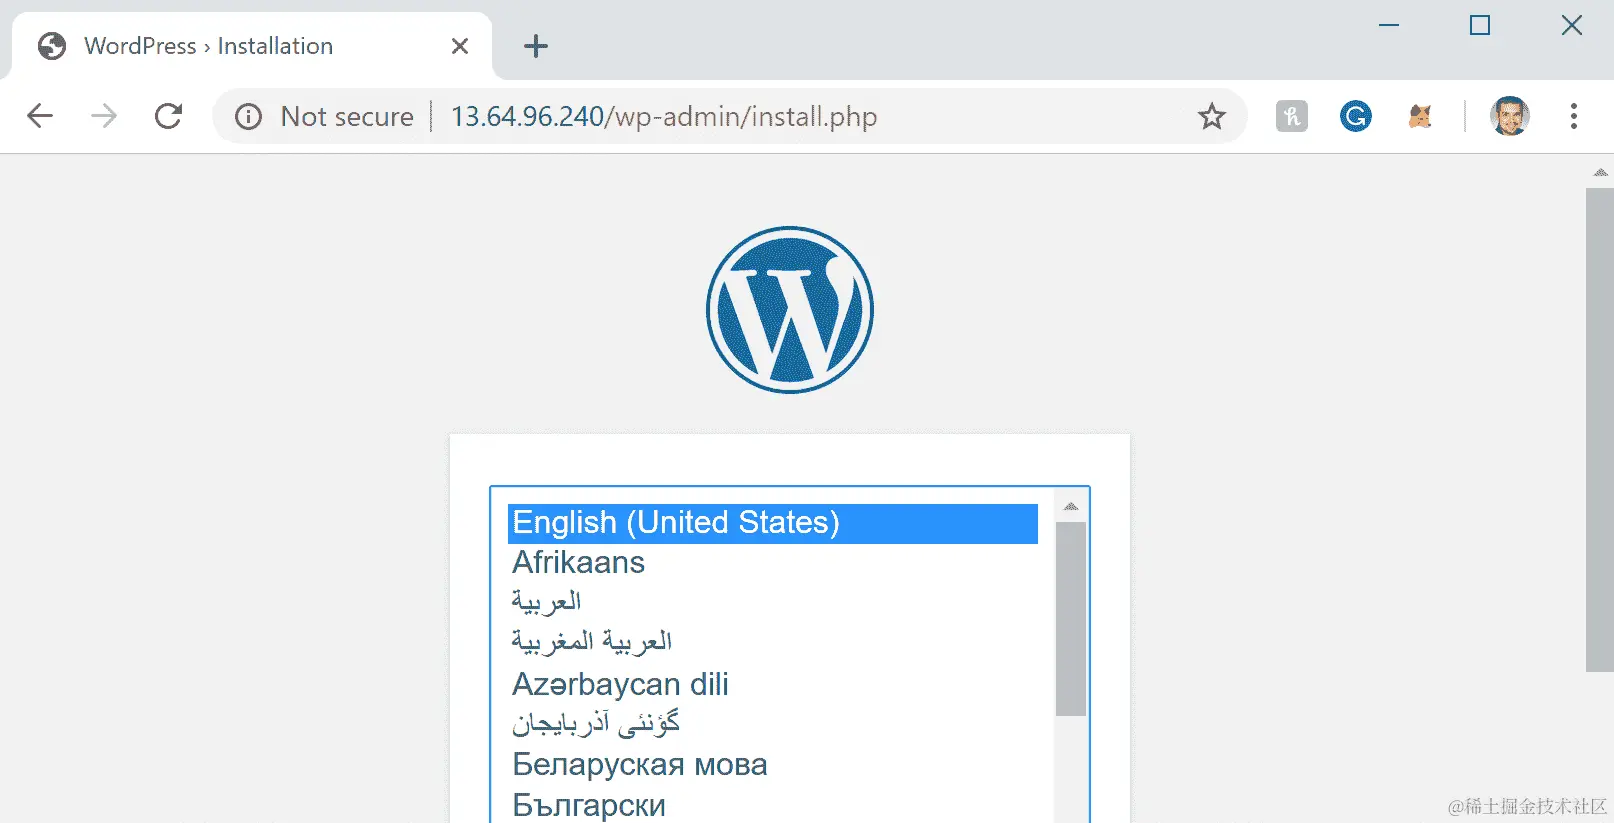Choose Български language
1614x823 pixels.
point(773,805)
